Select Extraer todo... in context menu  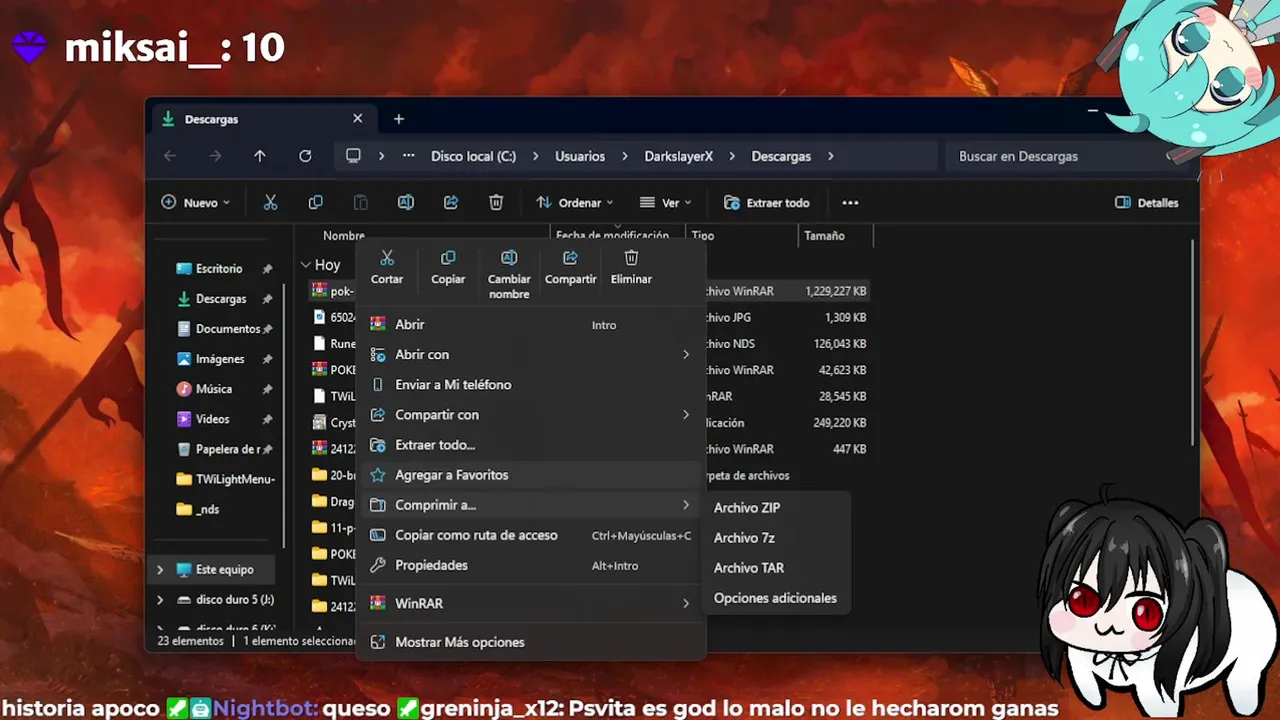[530, 445]
